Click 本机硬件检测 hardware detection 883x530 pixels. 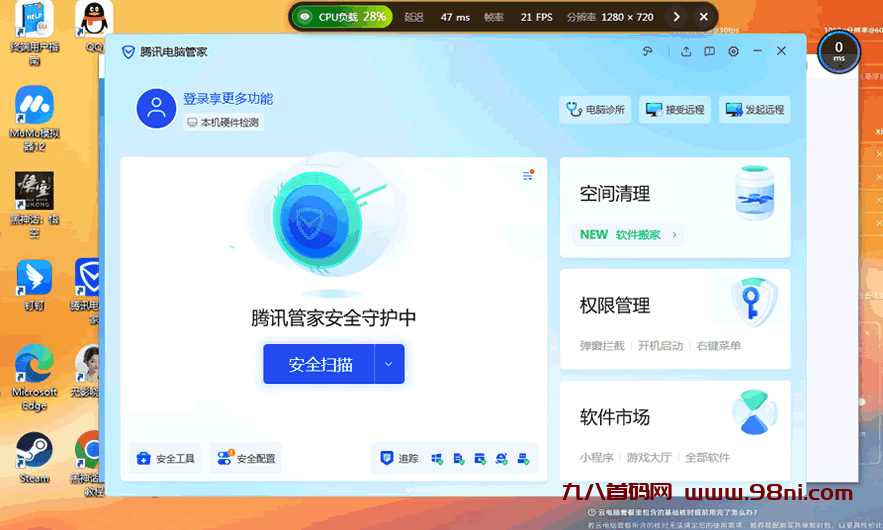pos(223,122)
